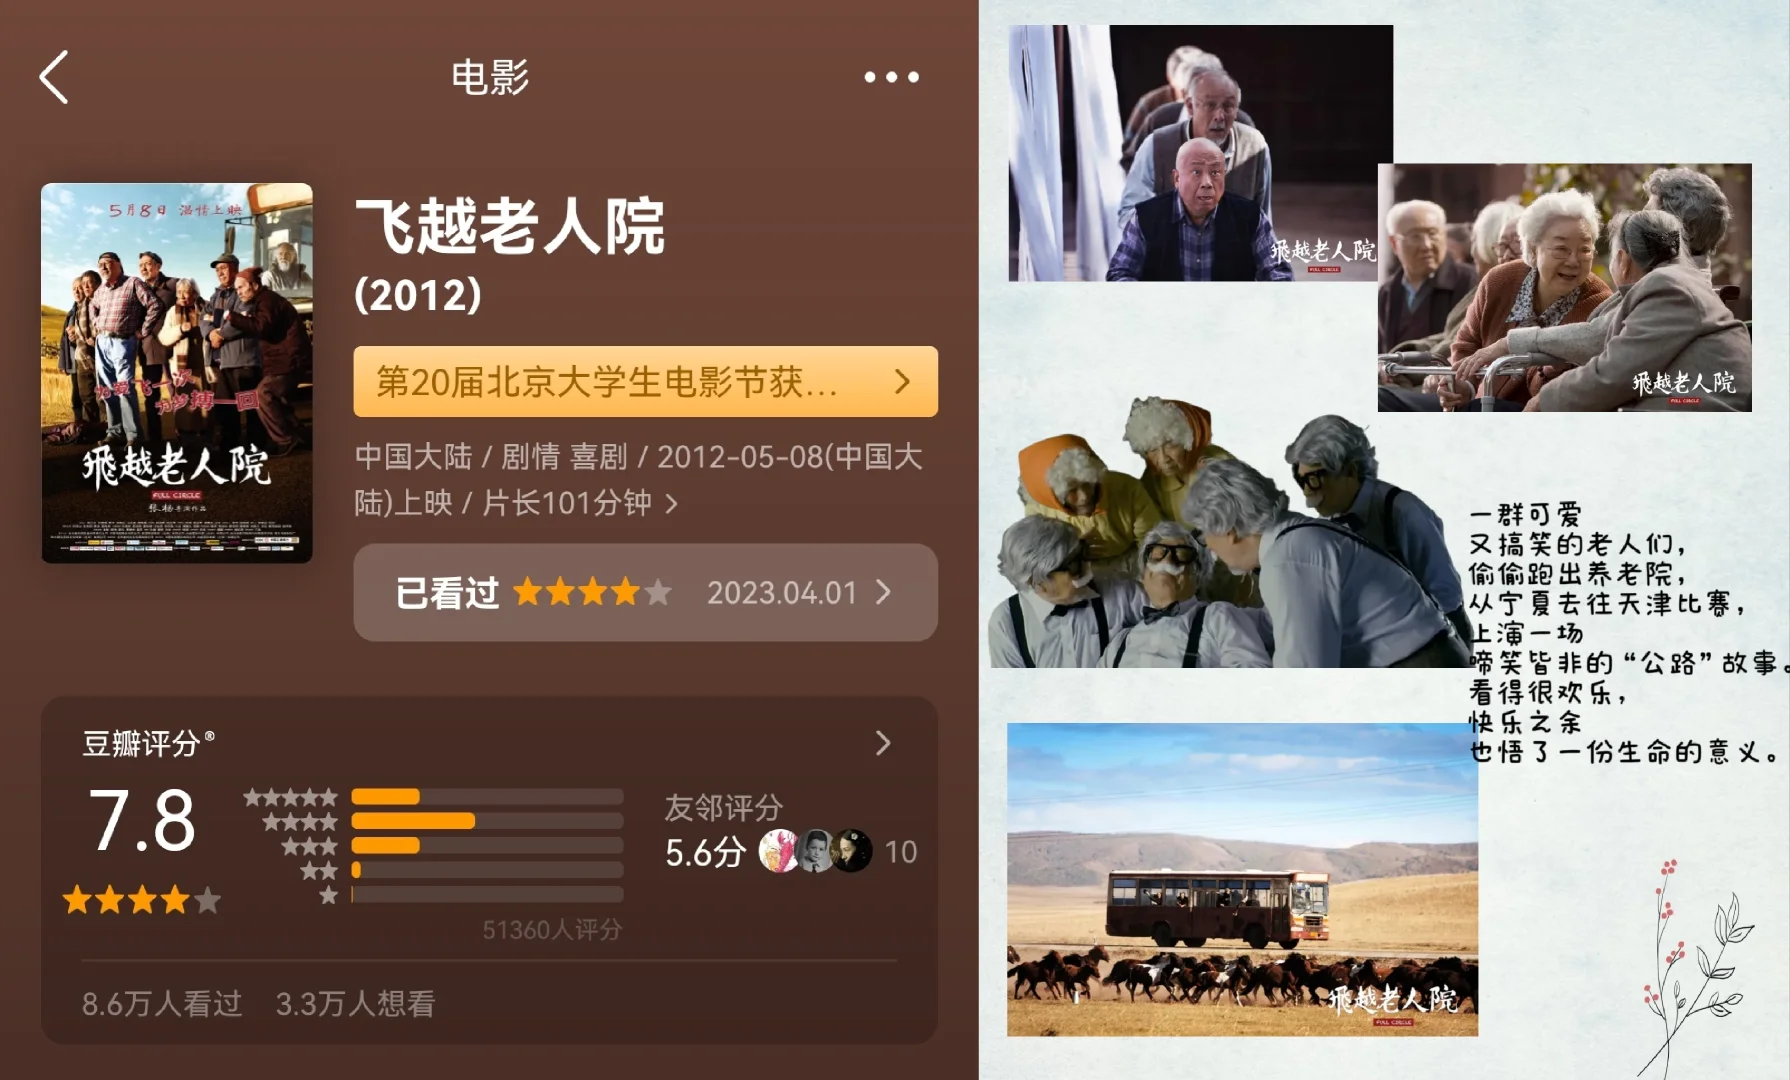Viewport: 1790px width, 1080px height.
Task: Tap the four-star rating distribution bar
Action: pos(487,821)
